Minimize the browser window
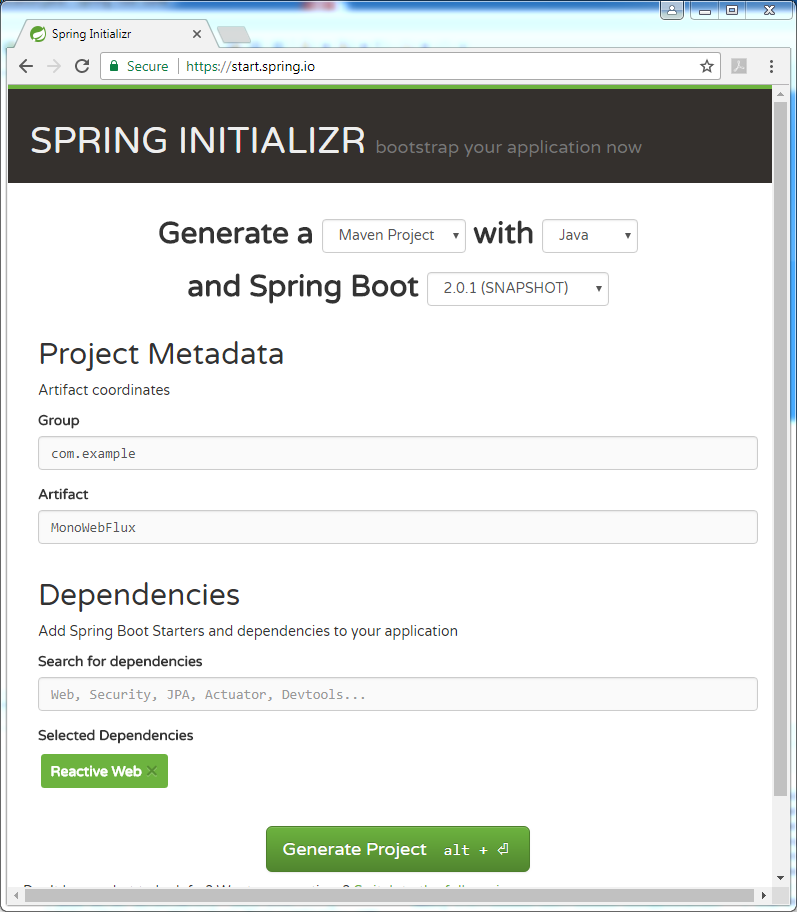Viewport: 797px width, 912px height. point(705,10)
